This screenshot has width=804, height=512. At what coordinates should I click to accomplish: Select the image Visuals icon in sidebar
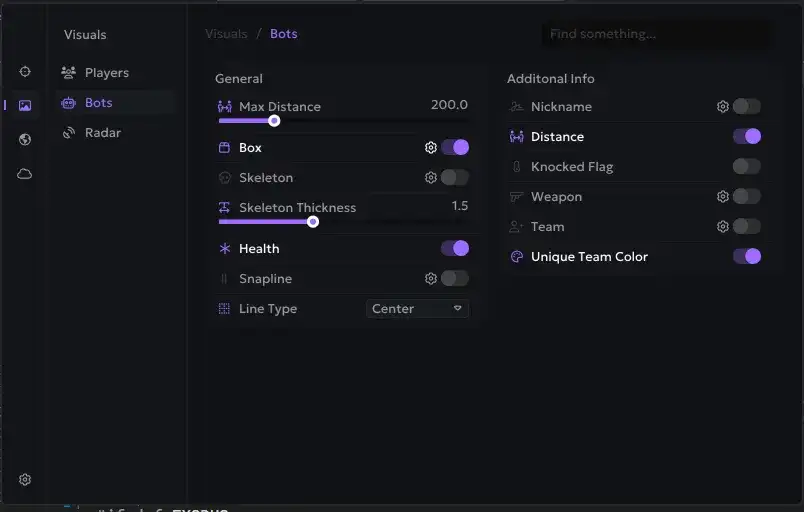coord(25,105)
